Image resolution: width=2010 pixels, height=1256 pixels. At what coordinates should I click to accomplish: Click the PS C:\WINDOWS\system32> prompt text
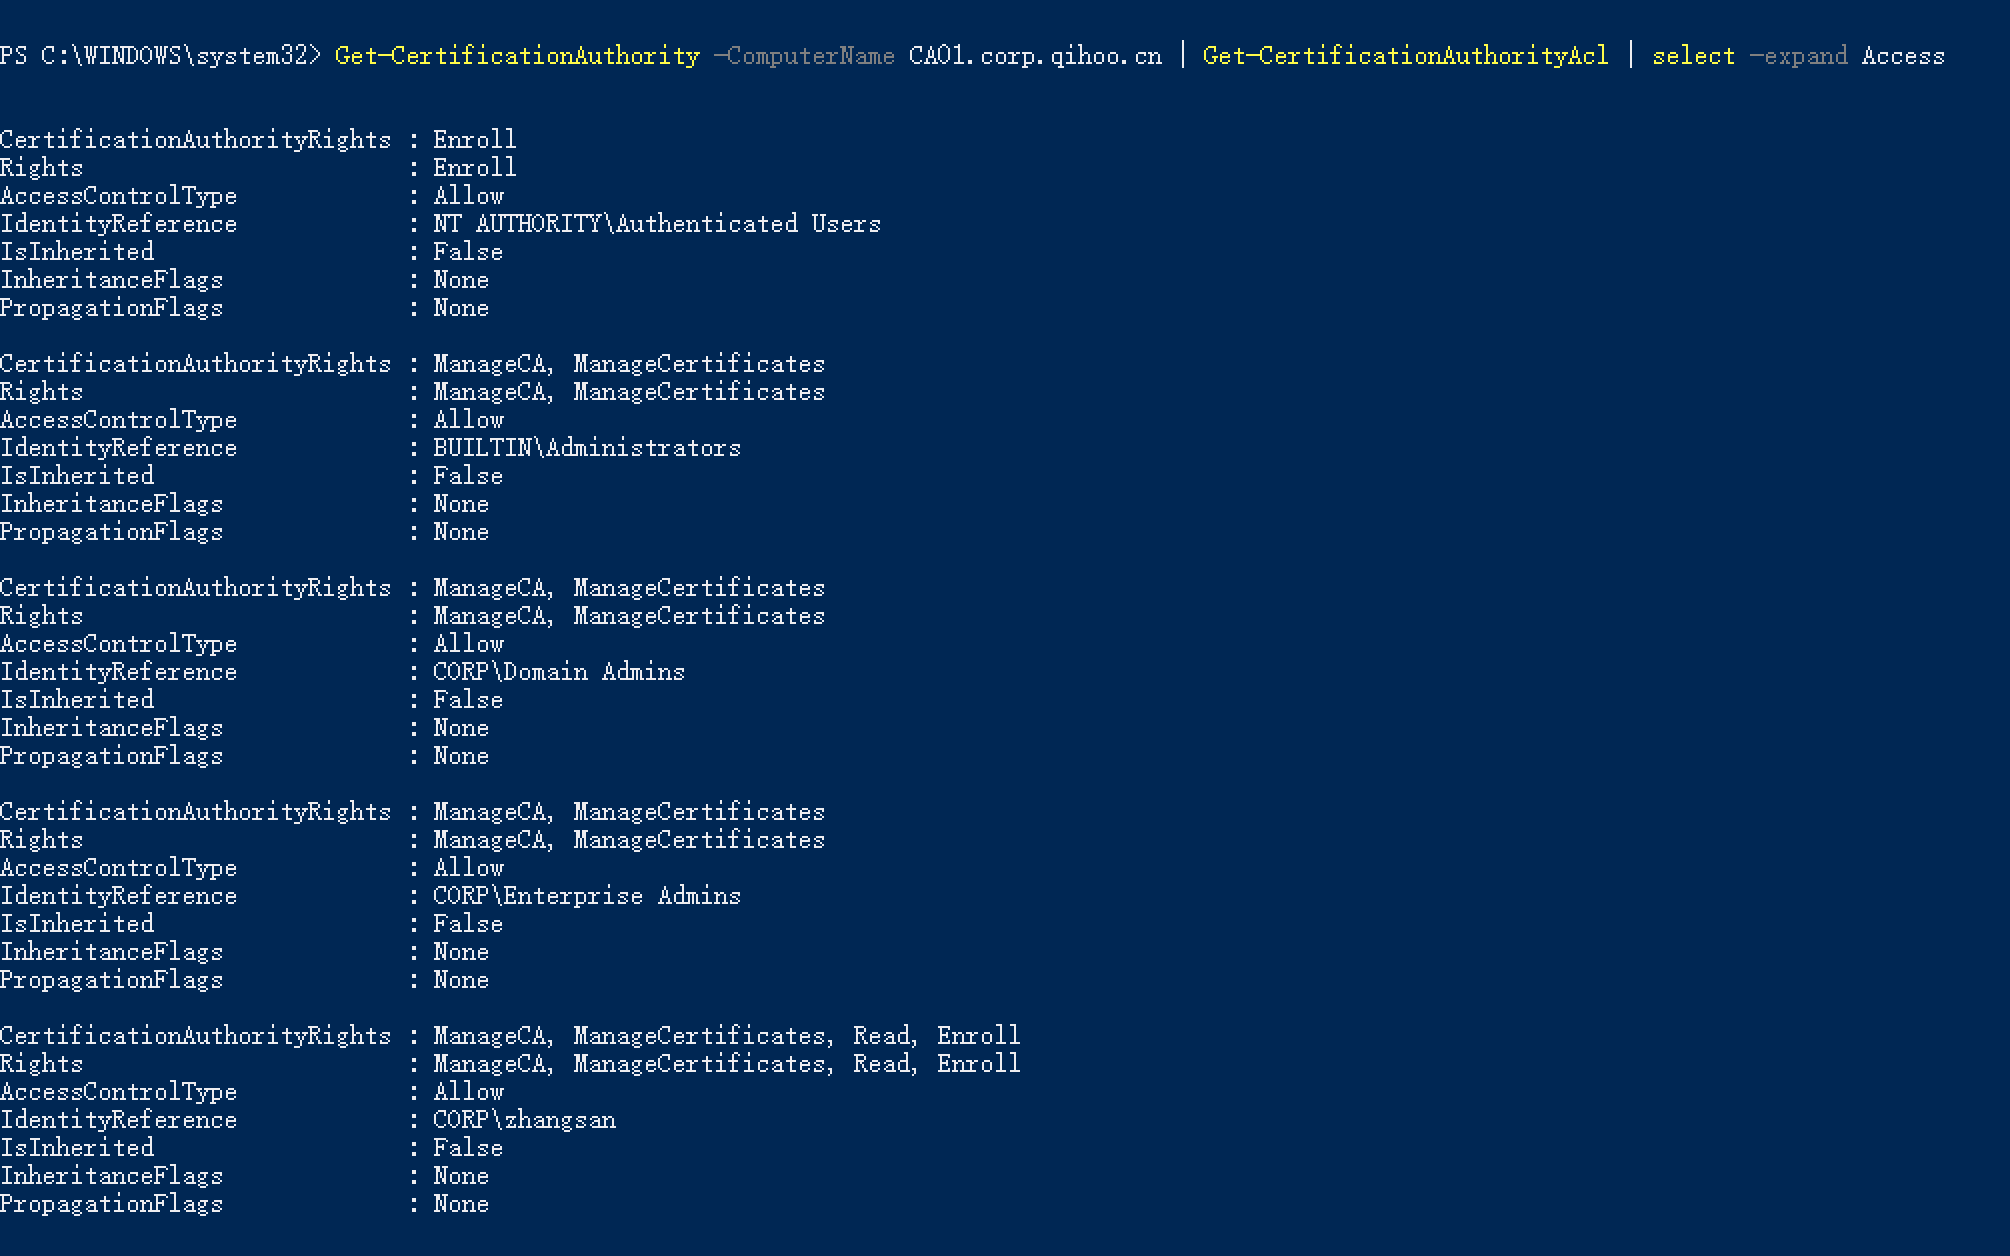click(x=160, y=56)
